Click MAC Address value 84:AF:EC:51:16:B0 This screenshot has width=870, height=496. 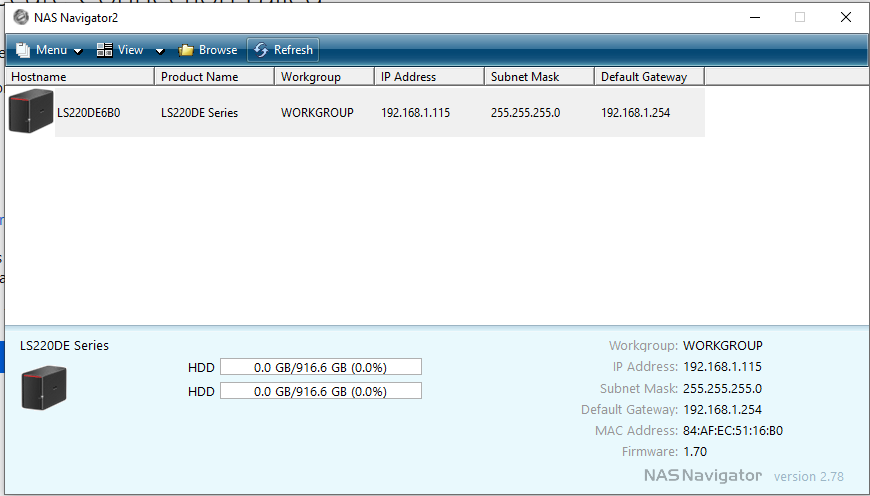pos(732,431)
